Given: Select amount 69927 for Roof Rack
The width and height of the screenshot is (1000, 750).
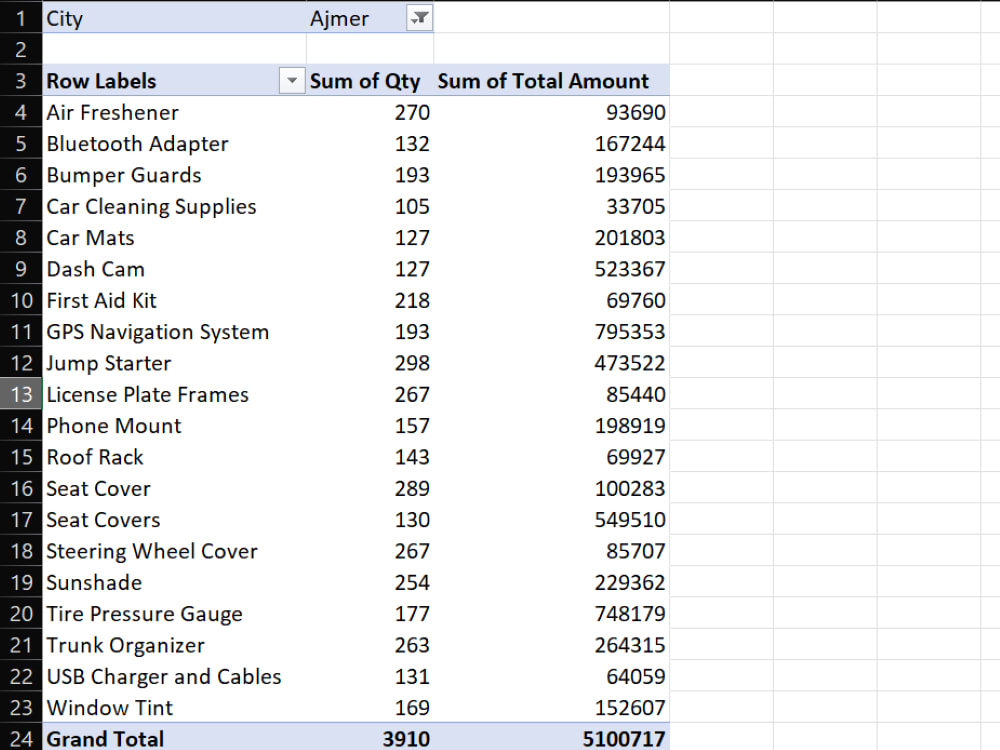Looking at the screenshot, I should coord(552,457).
